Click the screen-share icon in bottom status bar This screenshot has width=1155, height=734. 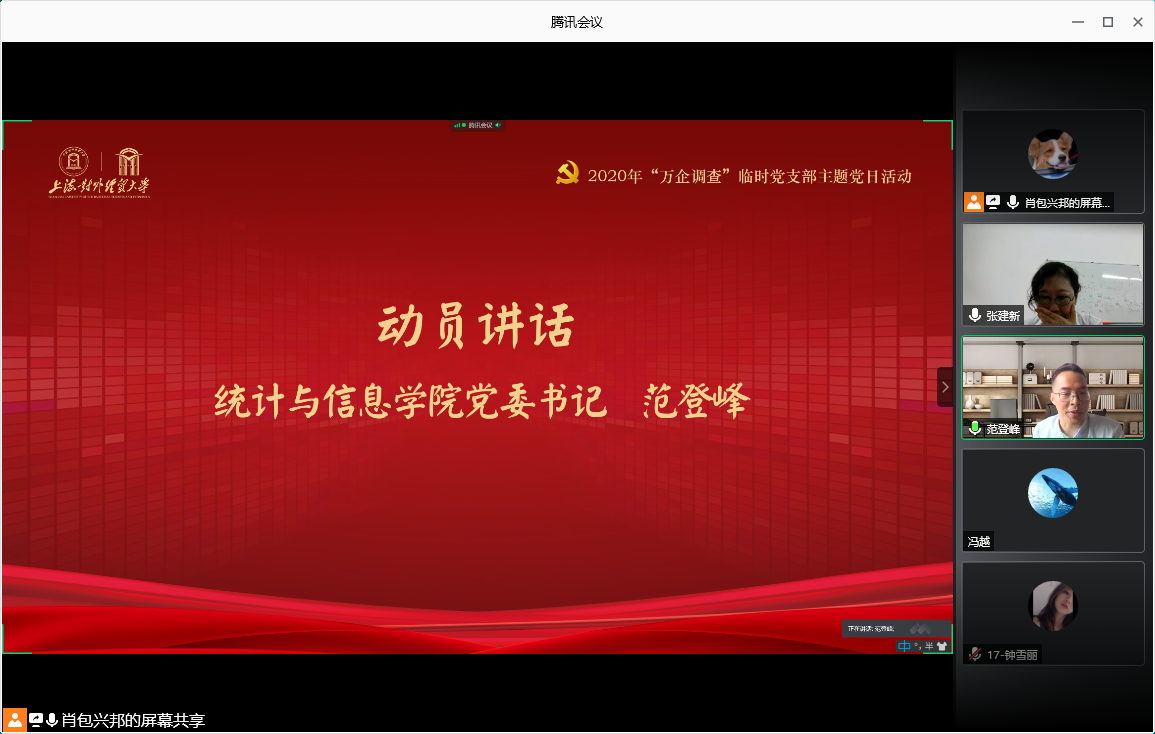[x=36, y=719]
